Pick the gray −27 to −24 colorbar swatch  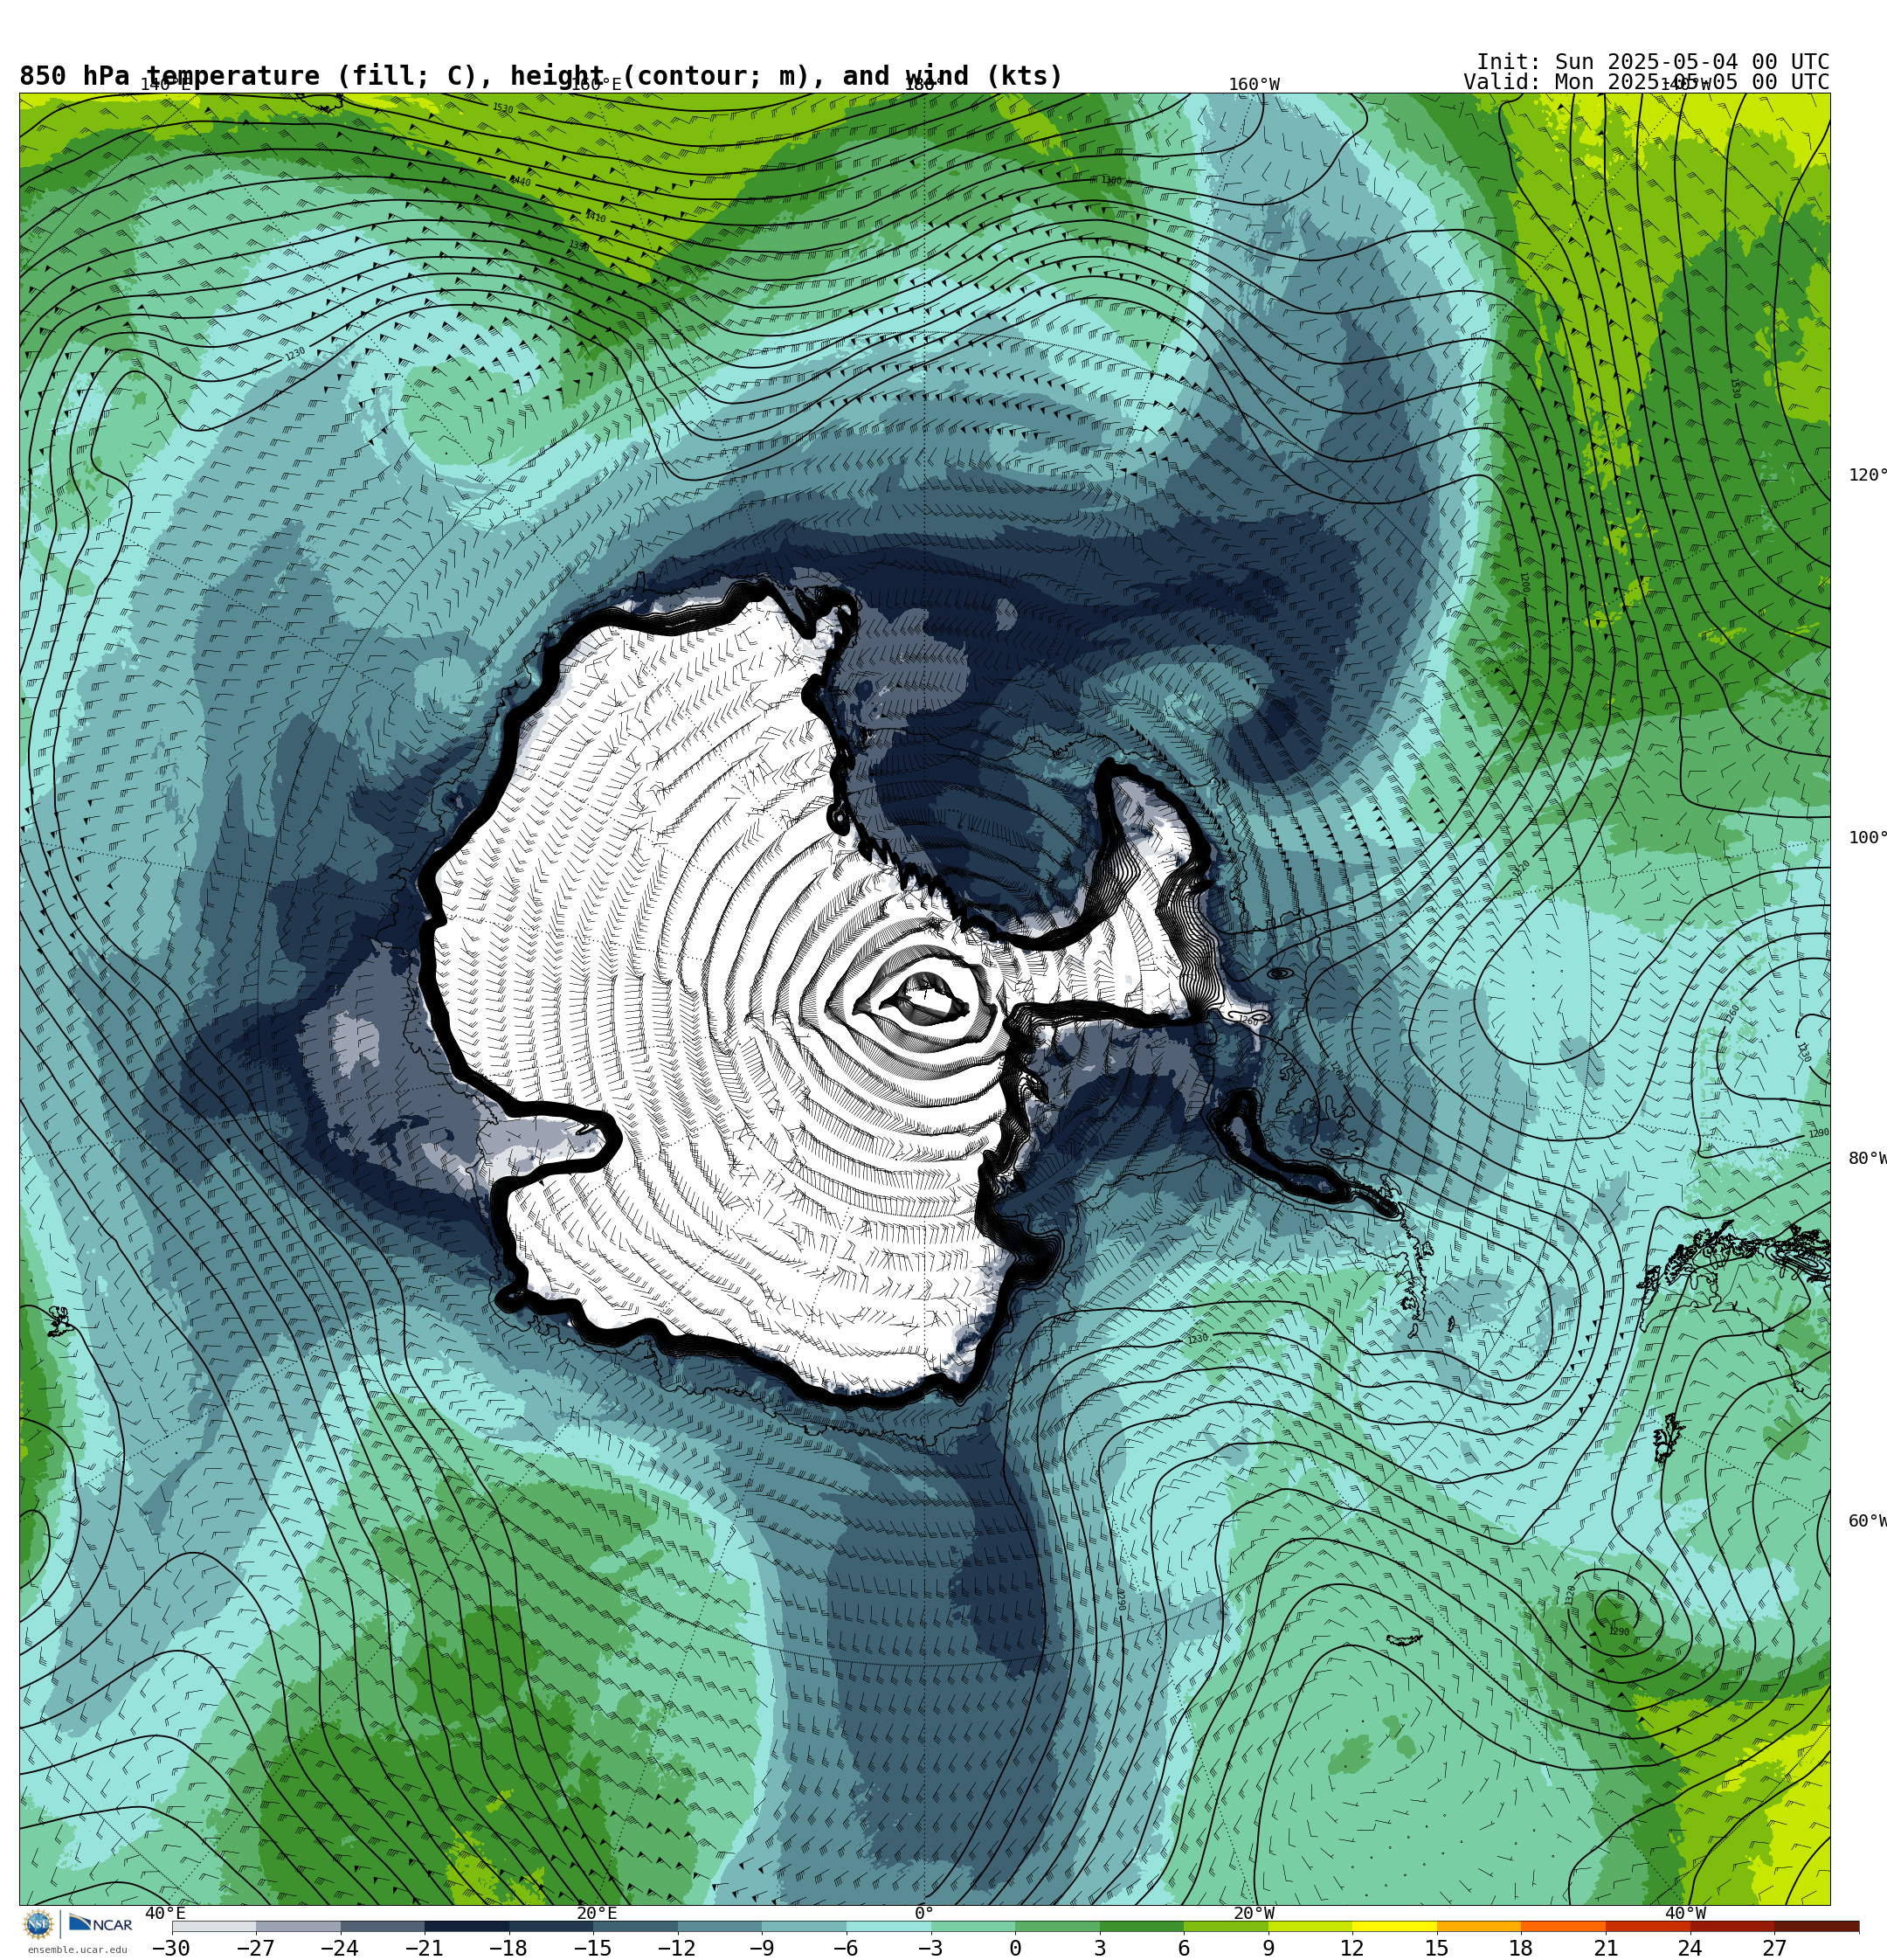pos(298,1926)
